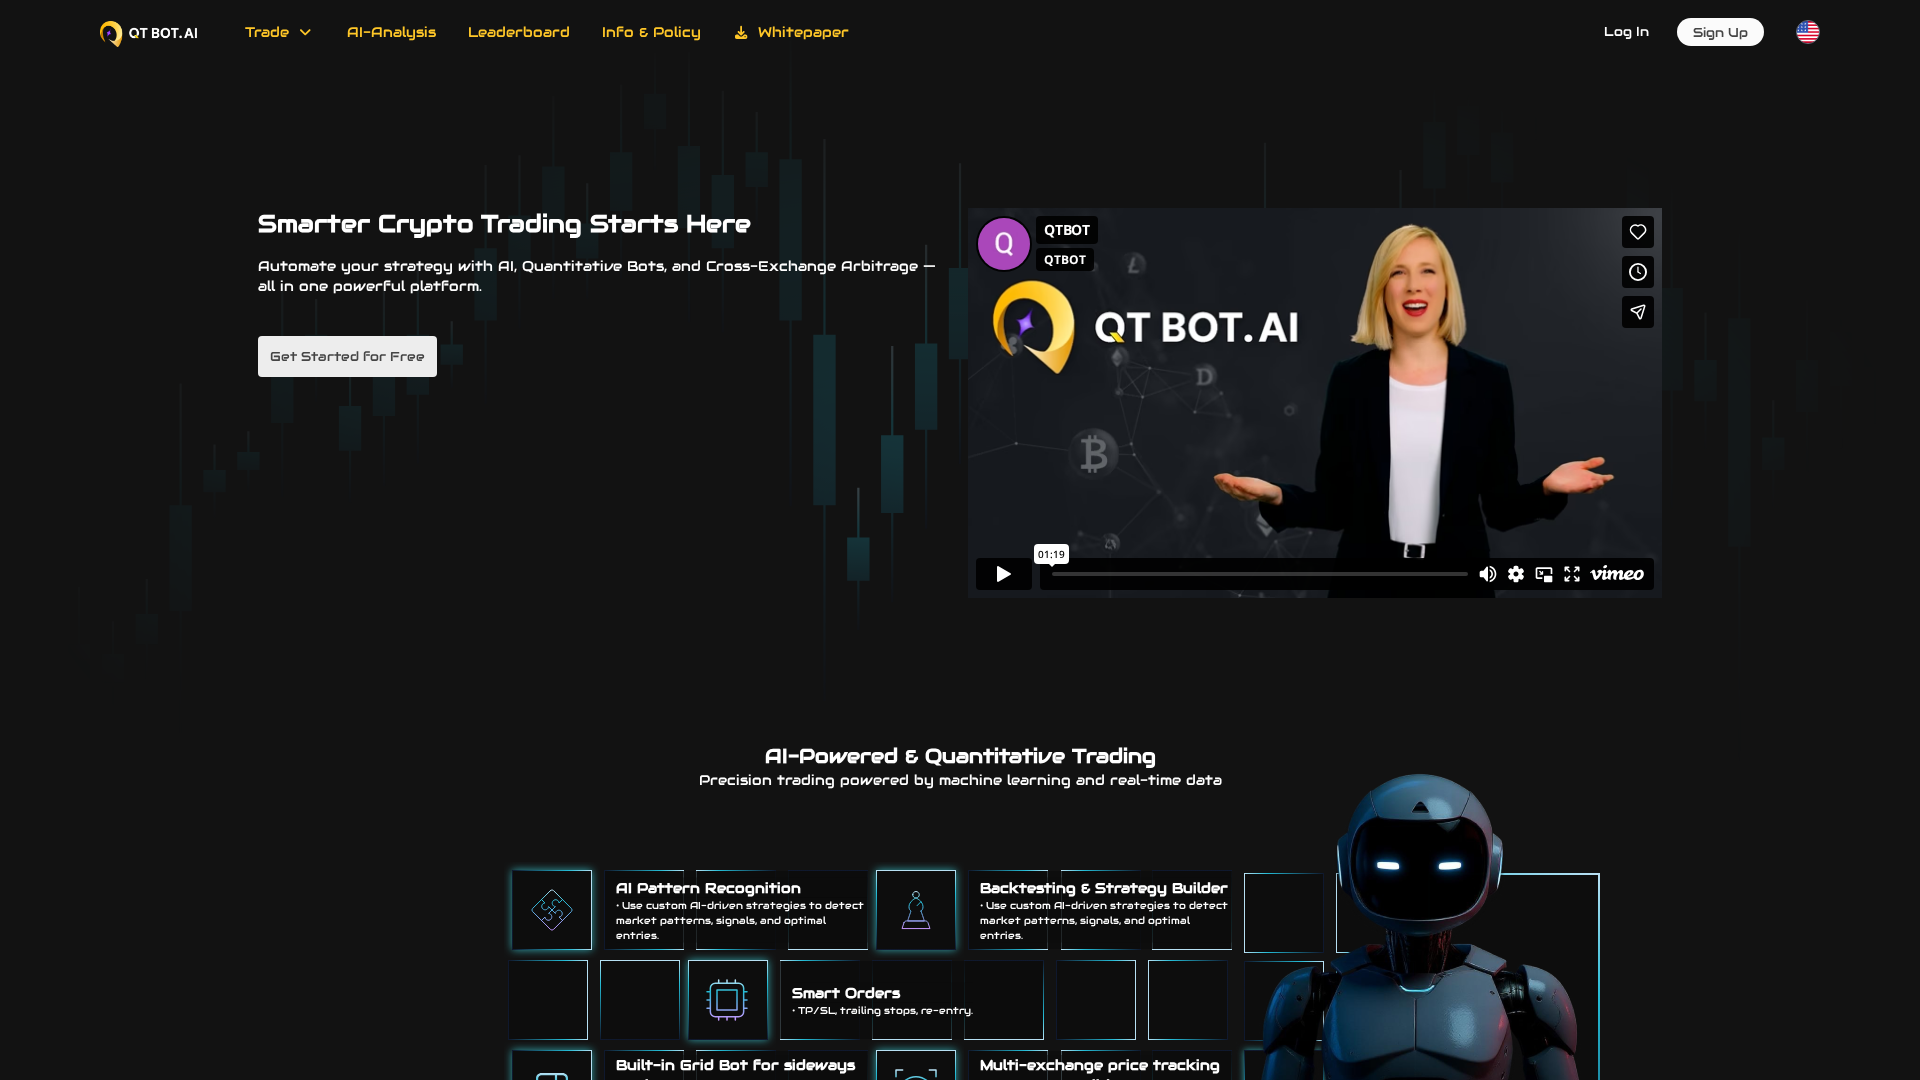The height and width of the screenshot is (1080, 1920).
Task: Share the video with paper plane icon
Action: click(1637, 312)
